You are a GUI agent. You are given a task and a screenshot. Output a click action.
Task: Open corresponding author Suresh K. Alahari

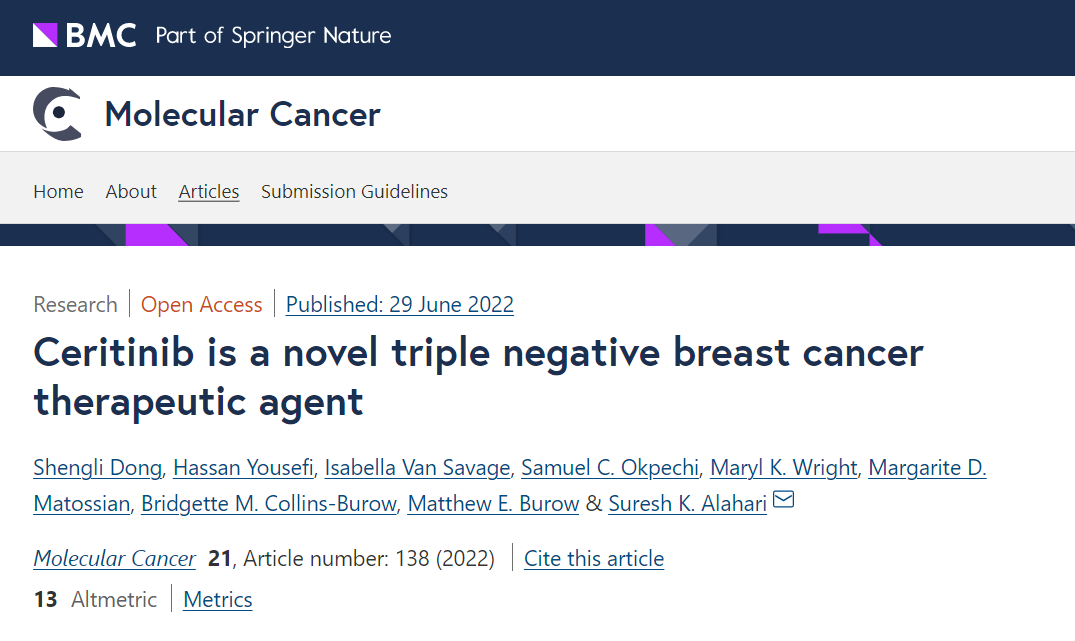pos(687,503)
